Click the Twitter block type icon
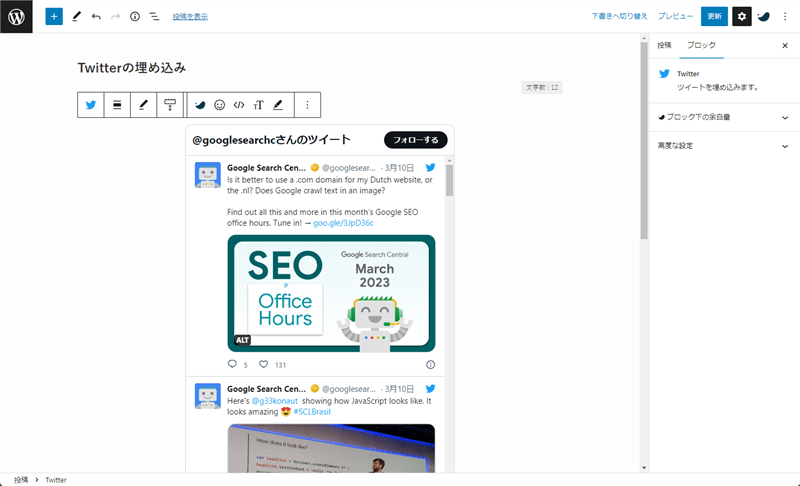This screenshot has height=486, width=800. 91,105
